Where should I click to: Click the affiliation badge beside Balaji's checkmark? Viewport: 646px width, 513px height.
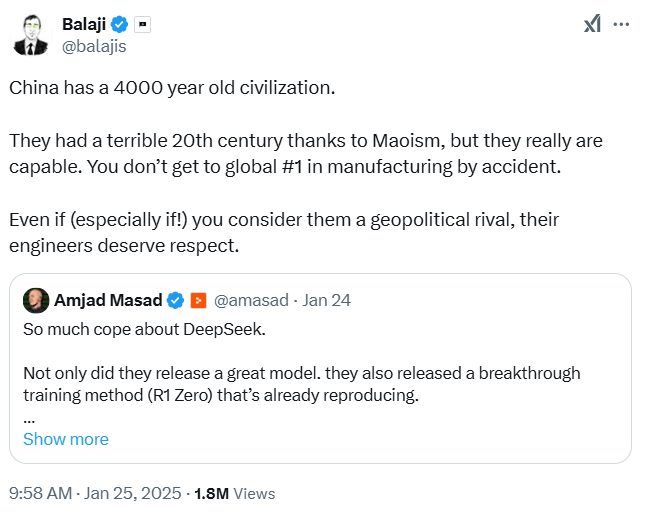143,23
